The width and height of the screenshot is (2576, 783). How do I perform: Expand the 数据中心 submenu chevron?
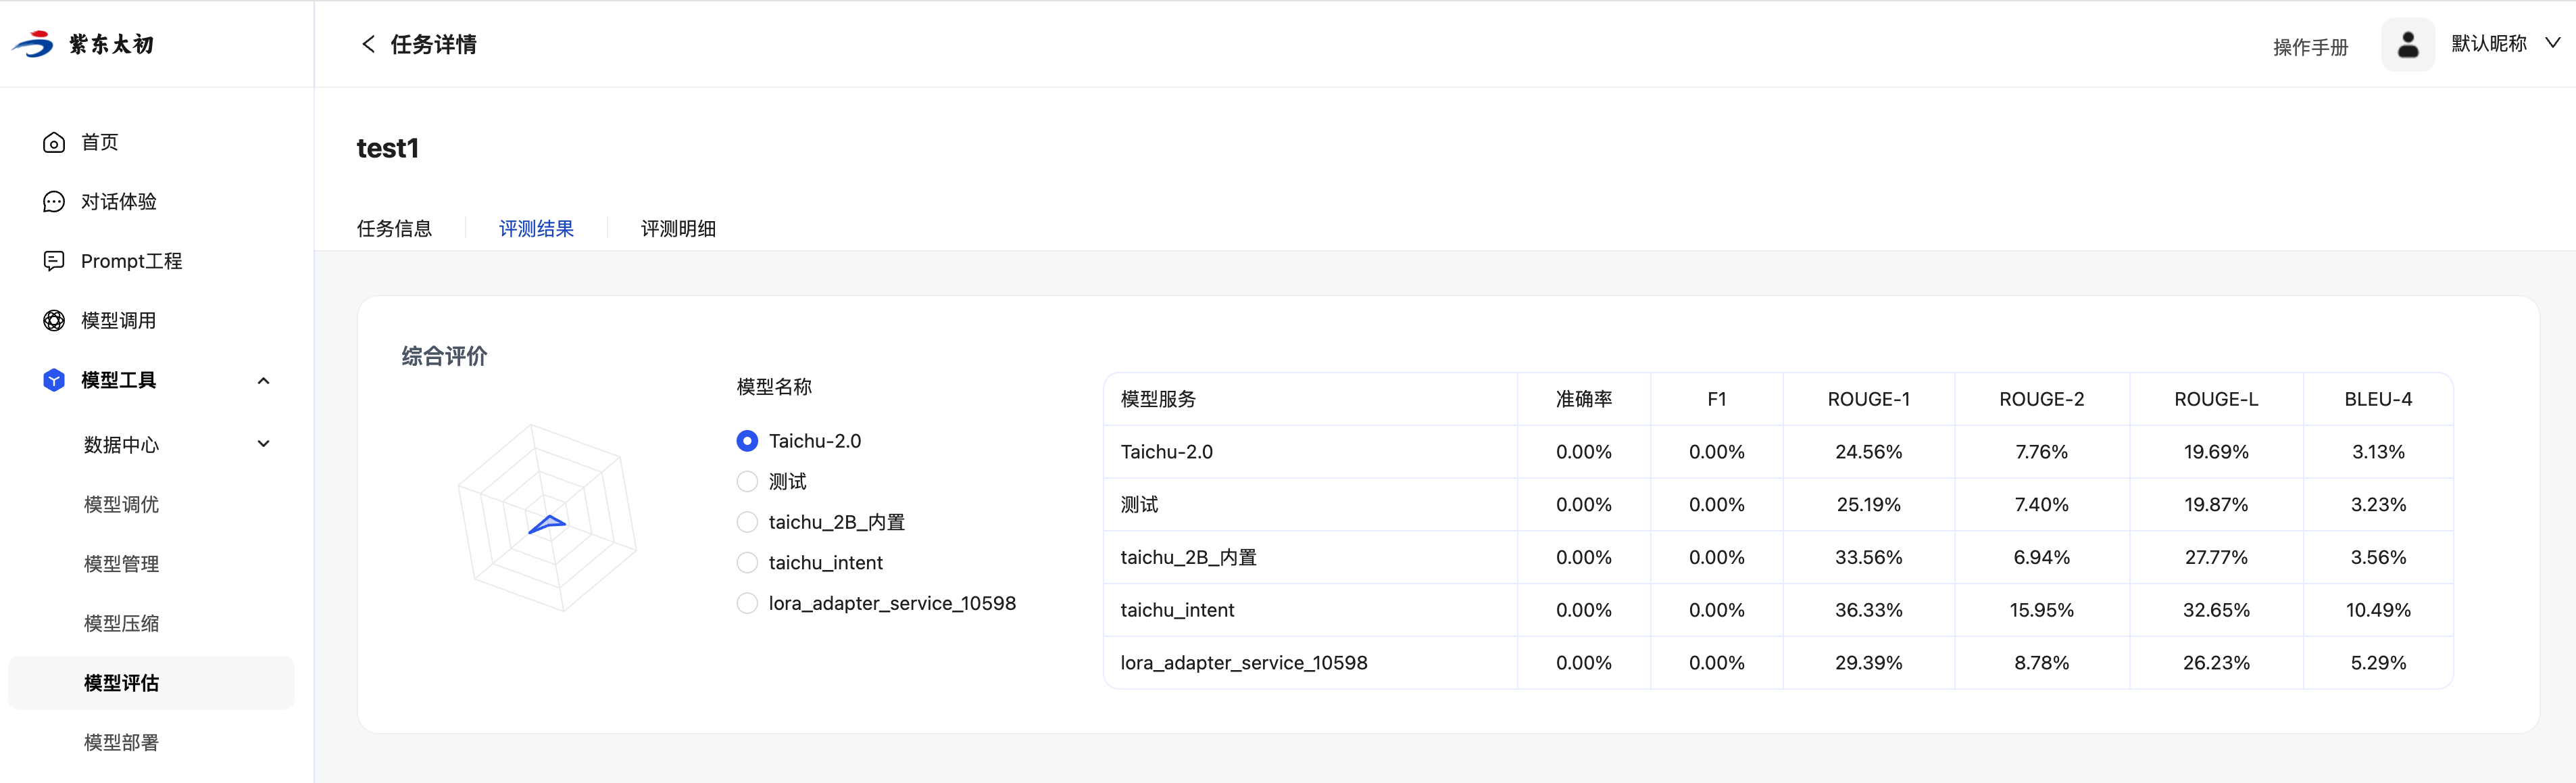click(x=263, y=444)
